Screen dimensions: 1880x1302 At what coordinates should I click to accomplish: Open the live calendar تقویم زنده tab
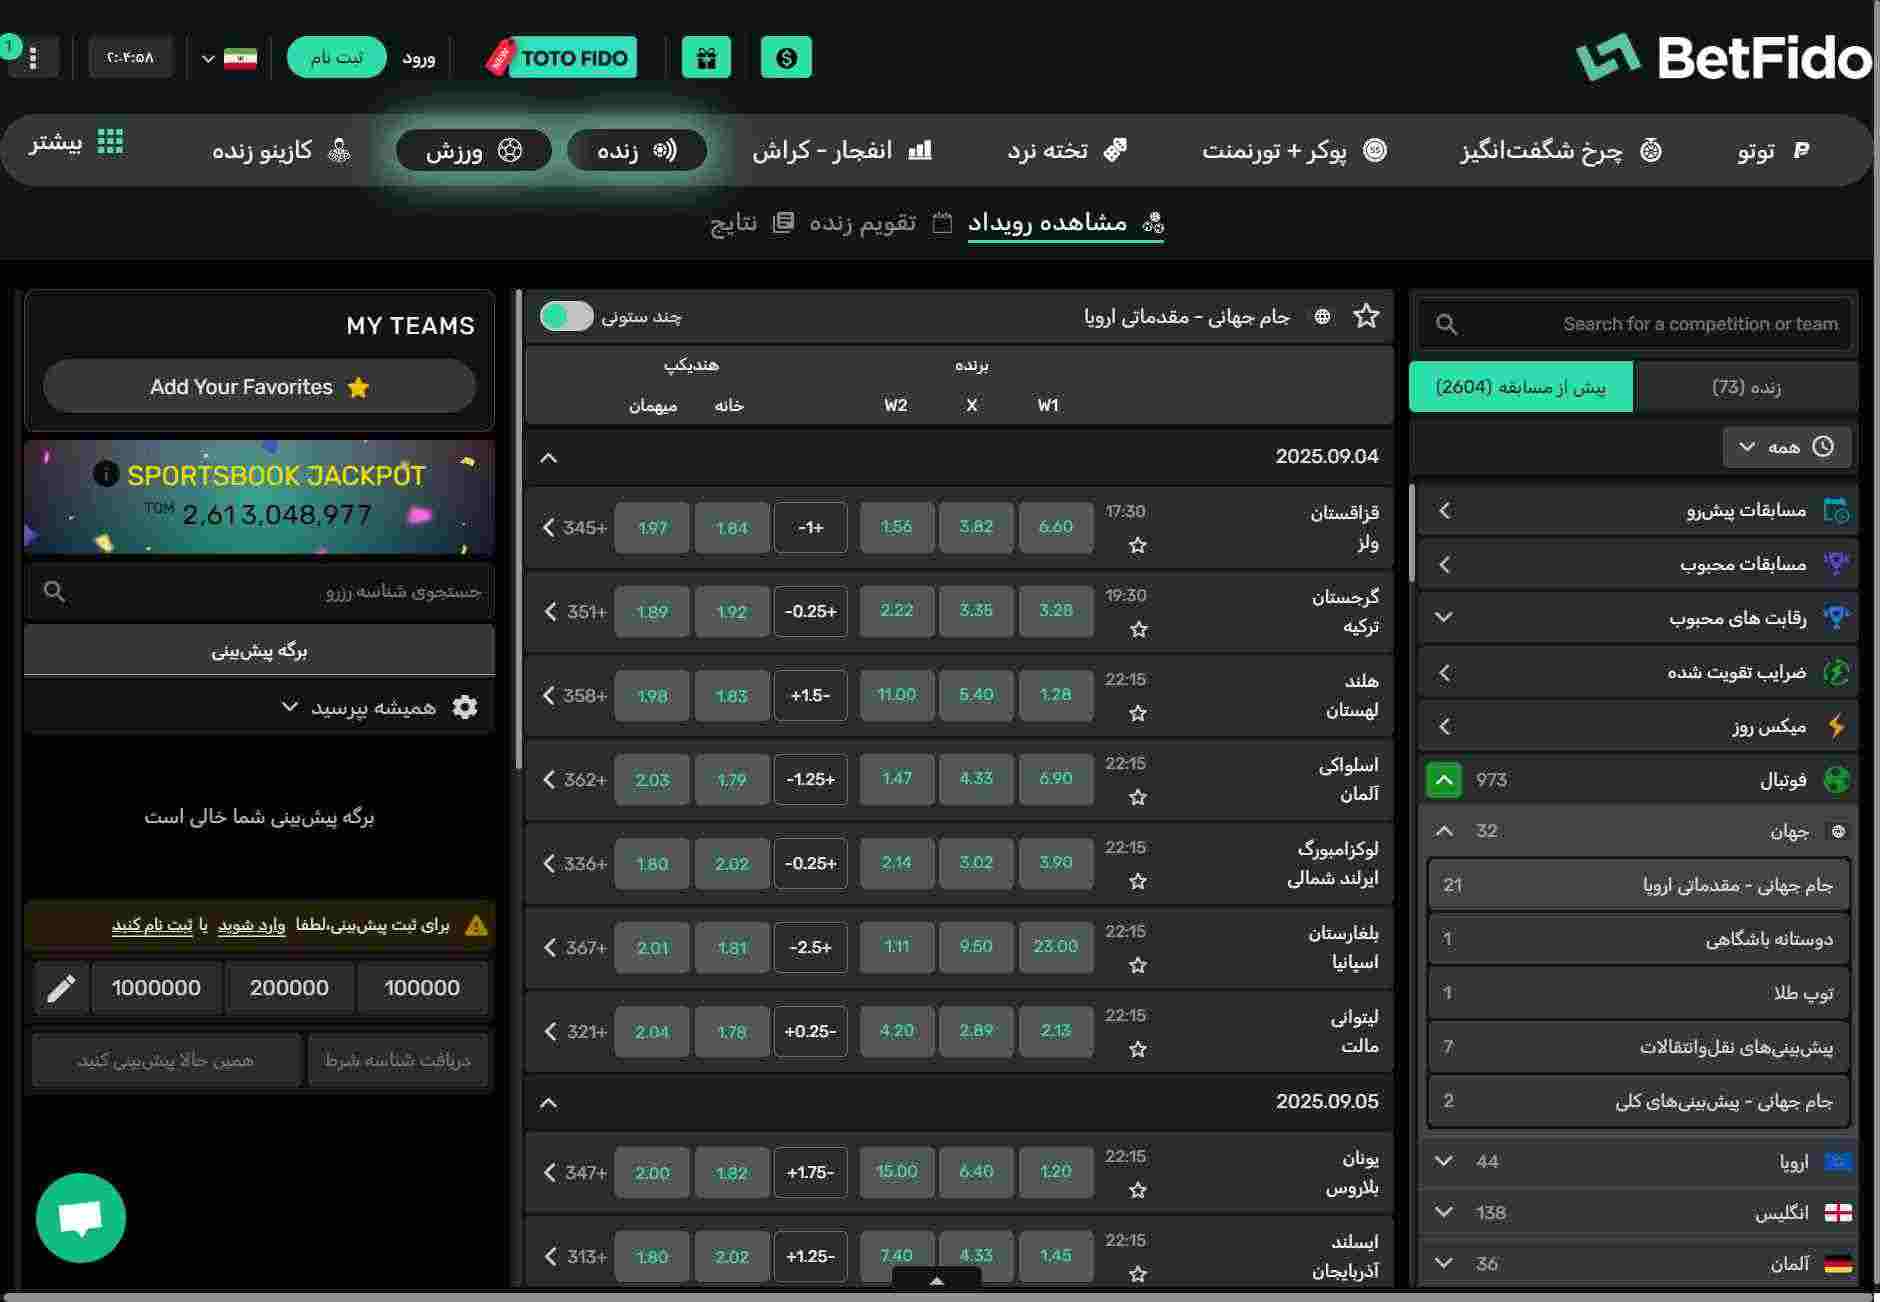click(x=862, y=222)
